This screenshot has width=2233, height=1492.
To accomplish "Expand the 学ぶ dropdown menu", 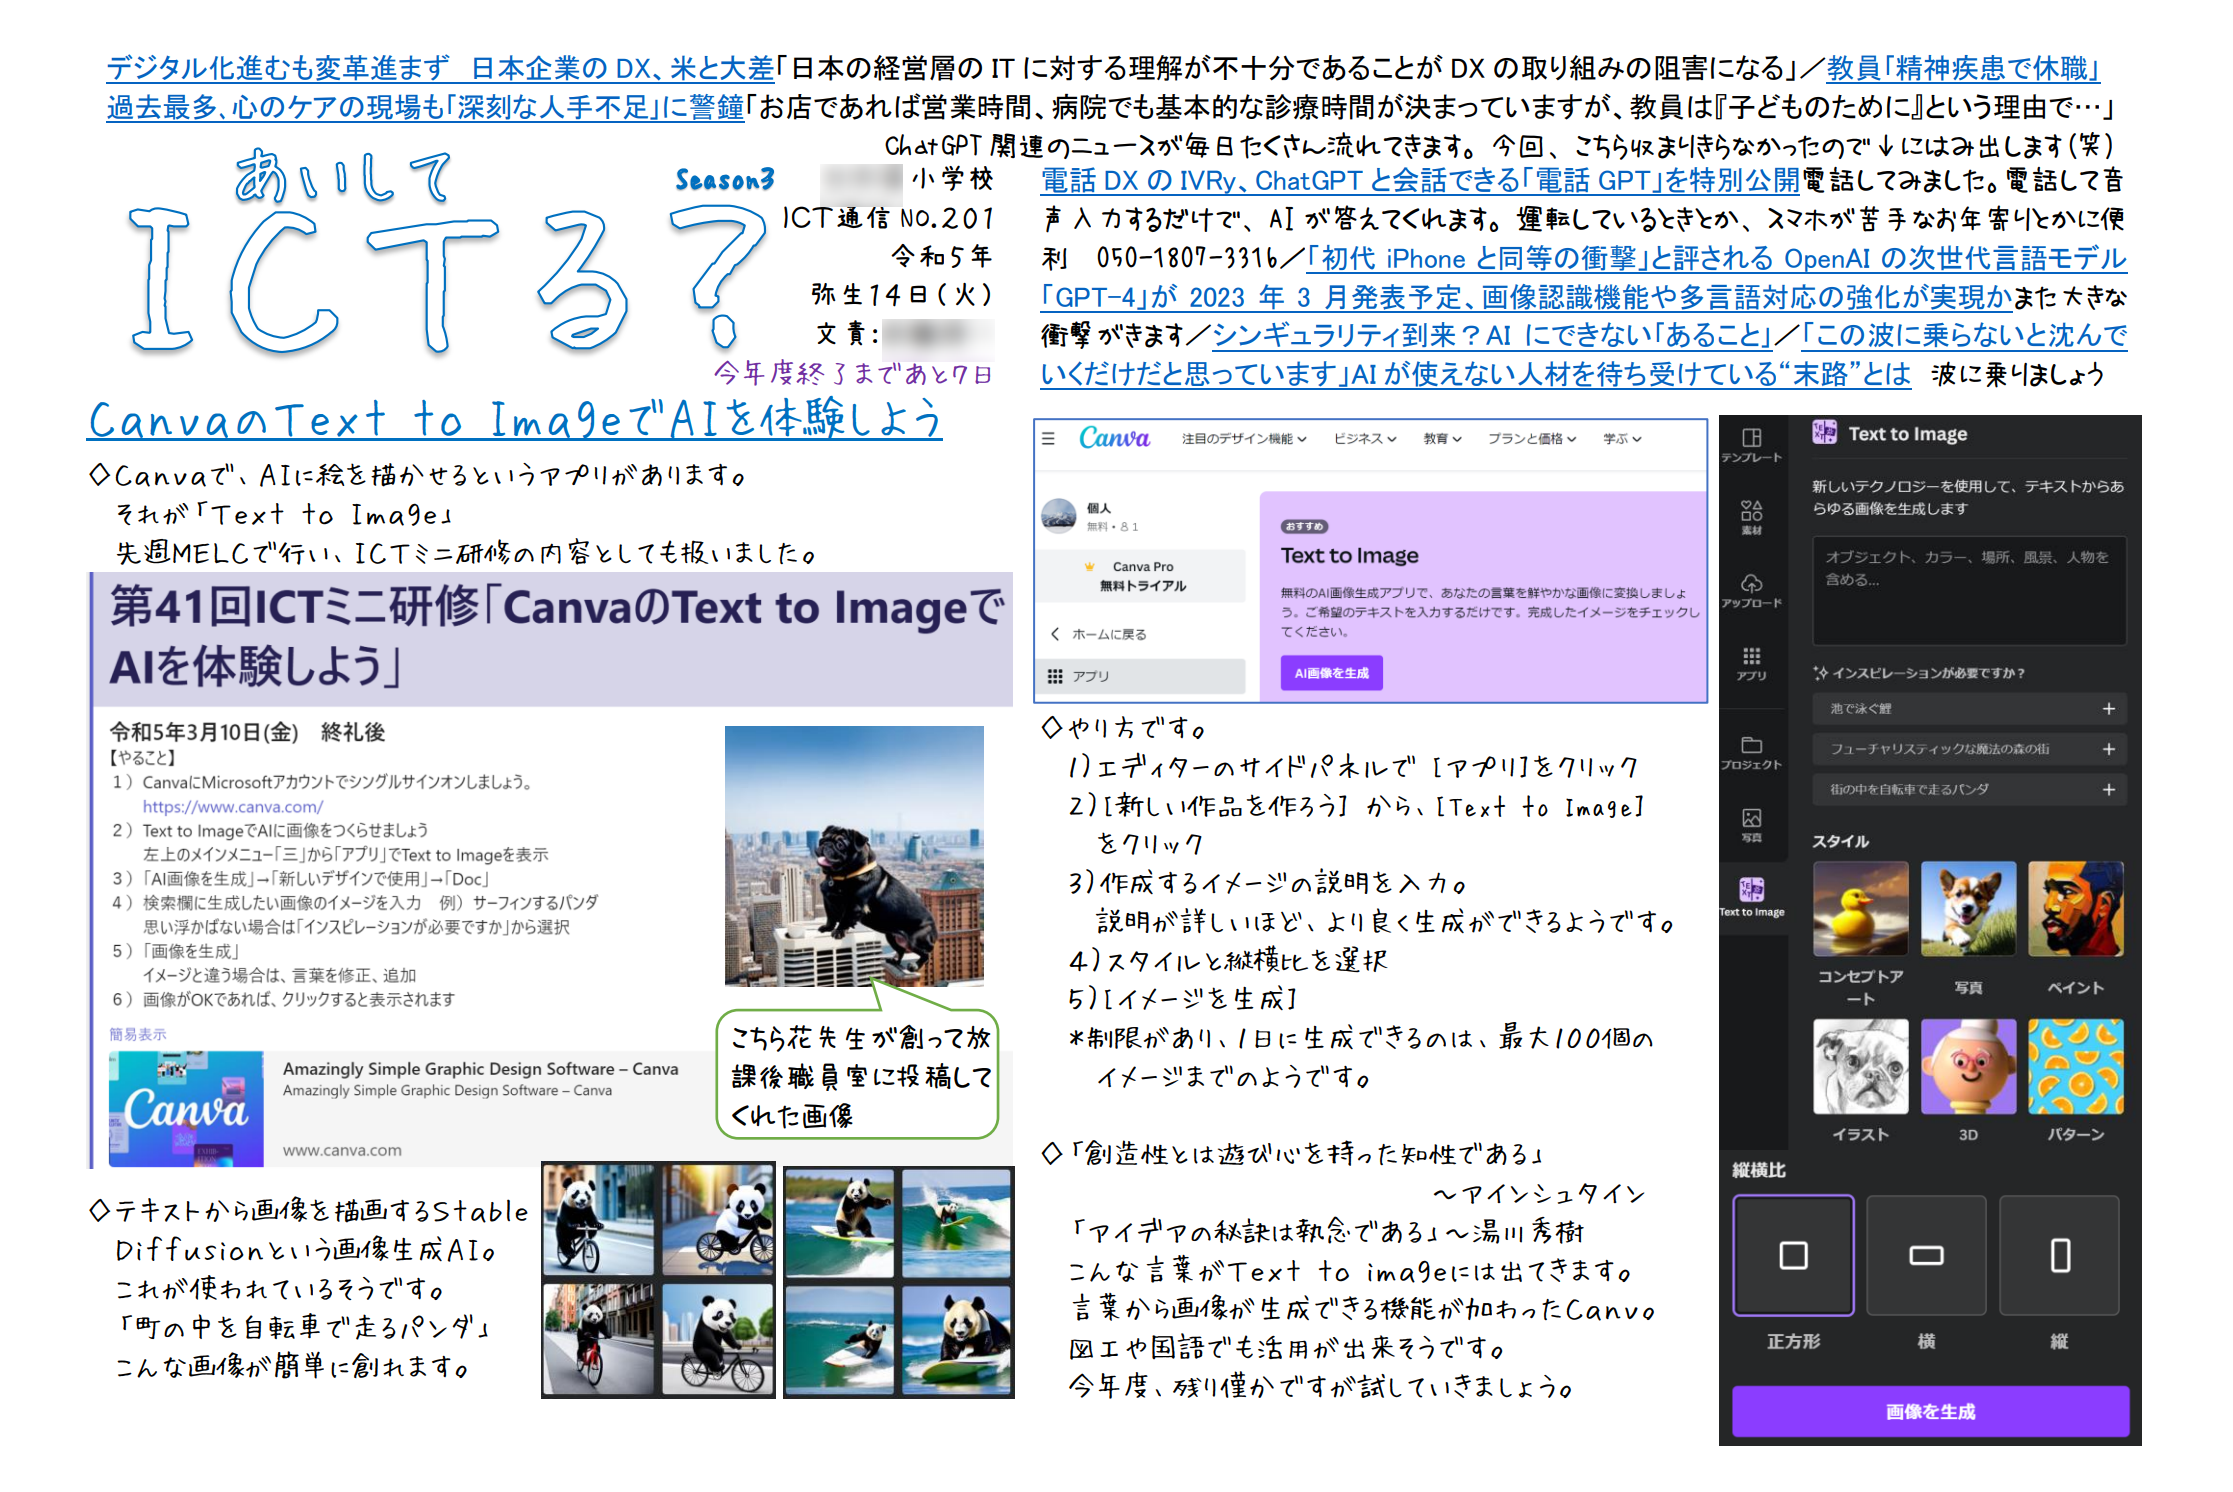I will click(1622, 439).
